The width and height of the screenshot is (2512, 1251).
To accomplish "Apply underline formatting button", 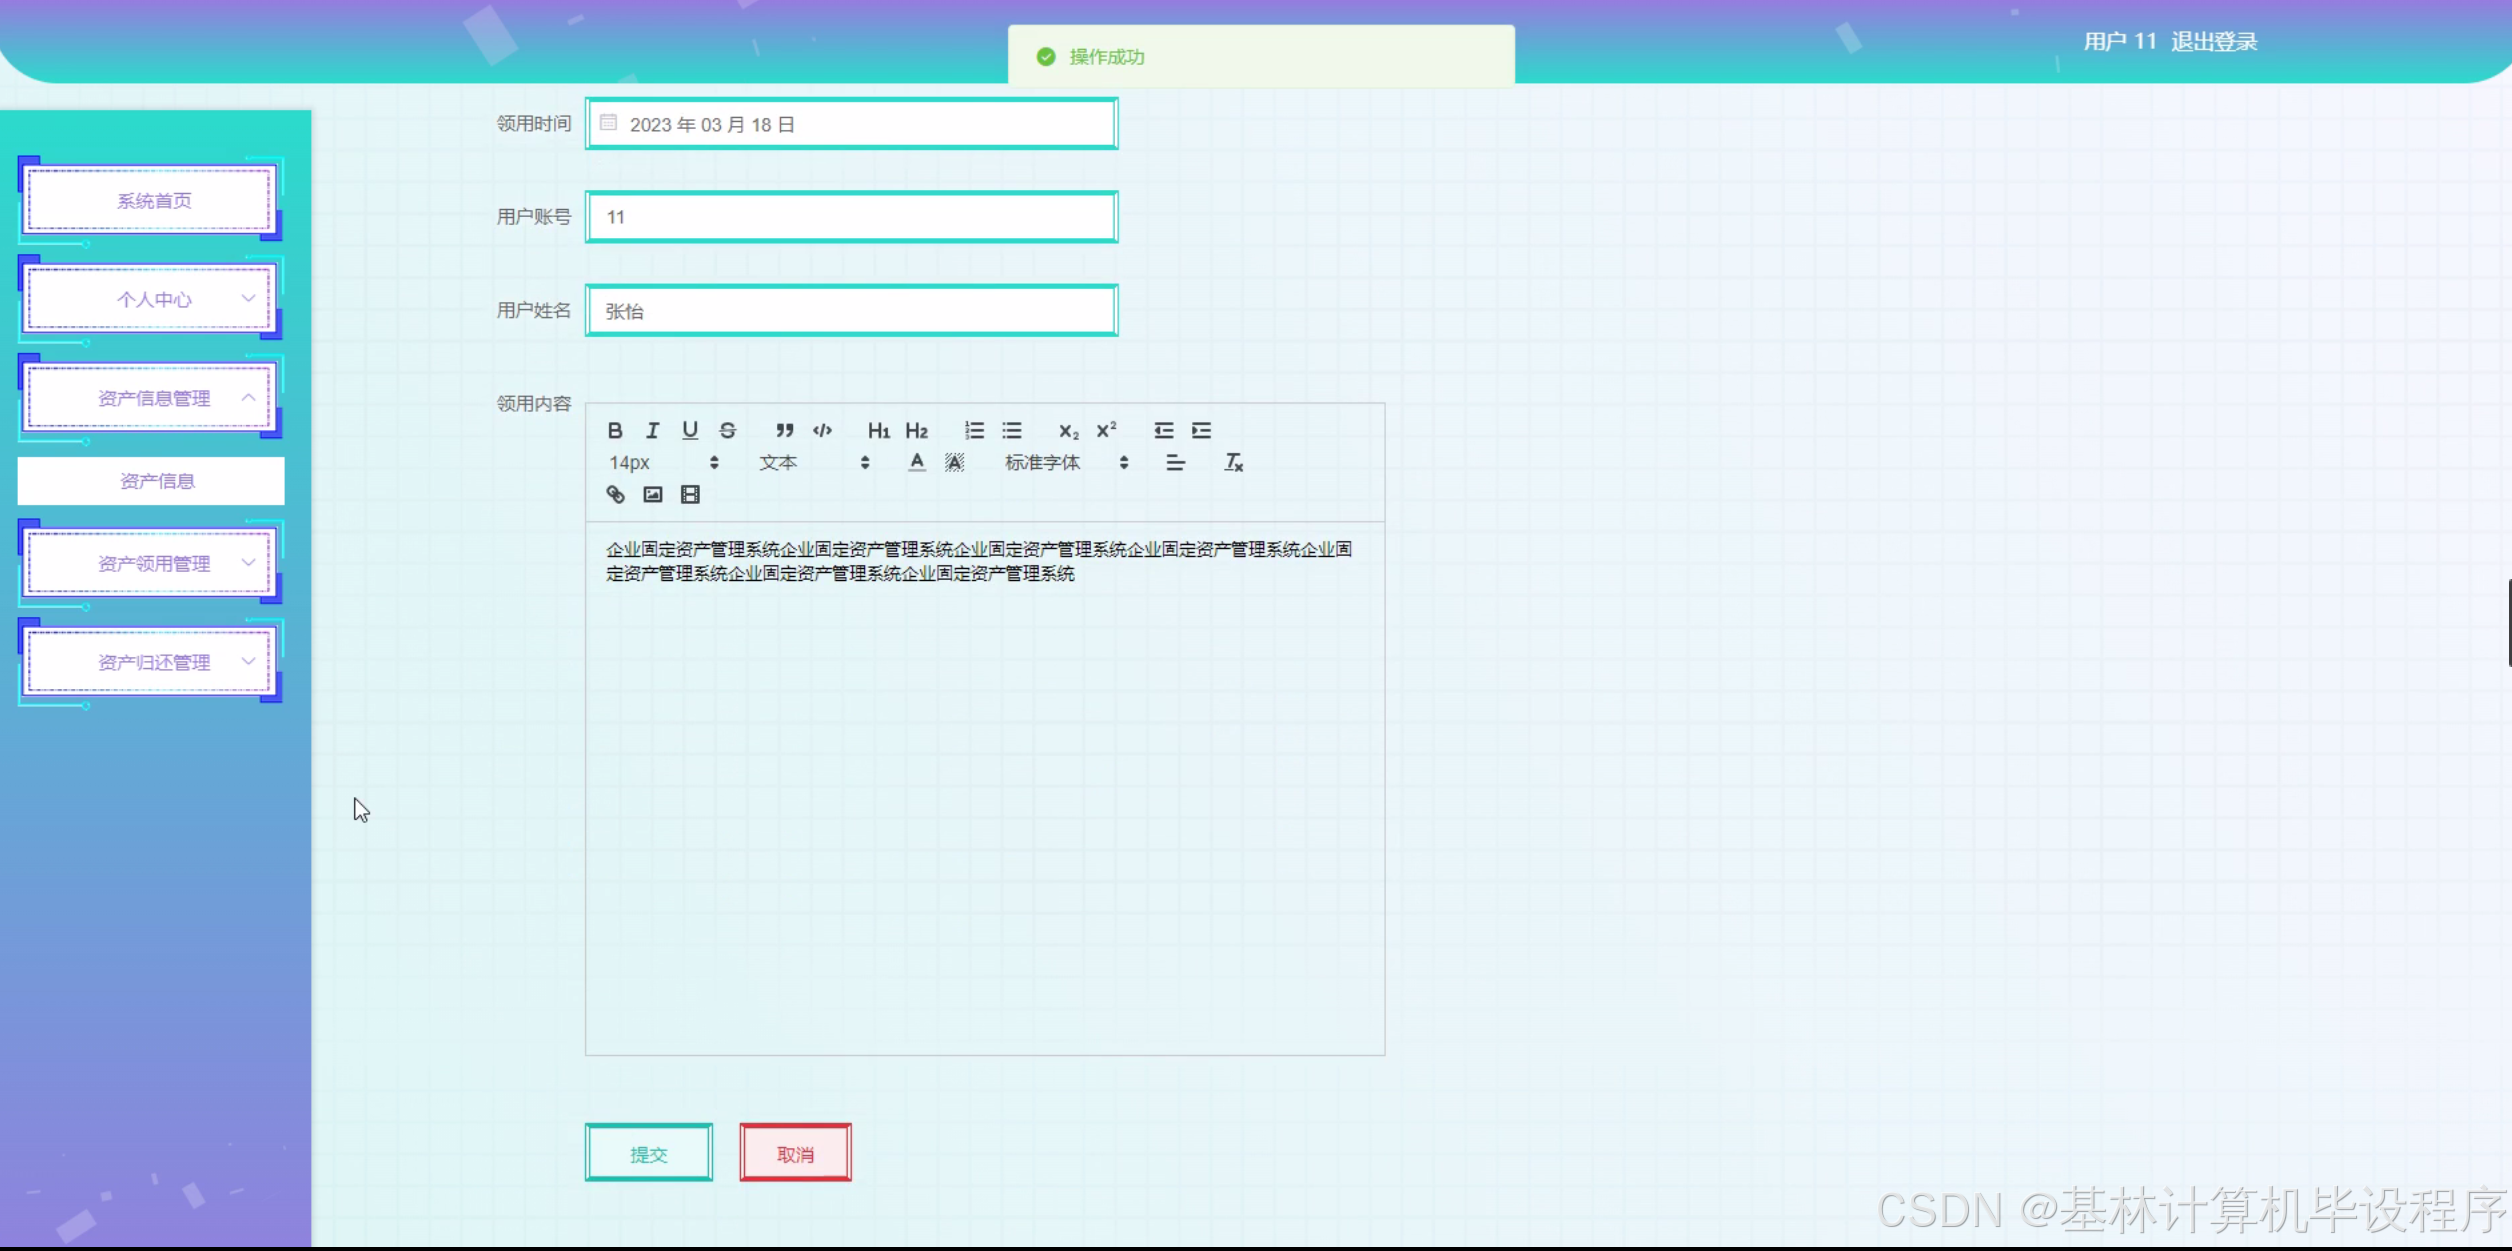I will tap(690, 430).
